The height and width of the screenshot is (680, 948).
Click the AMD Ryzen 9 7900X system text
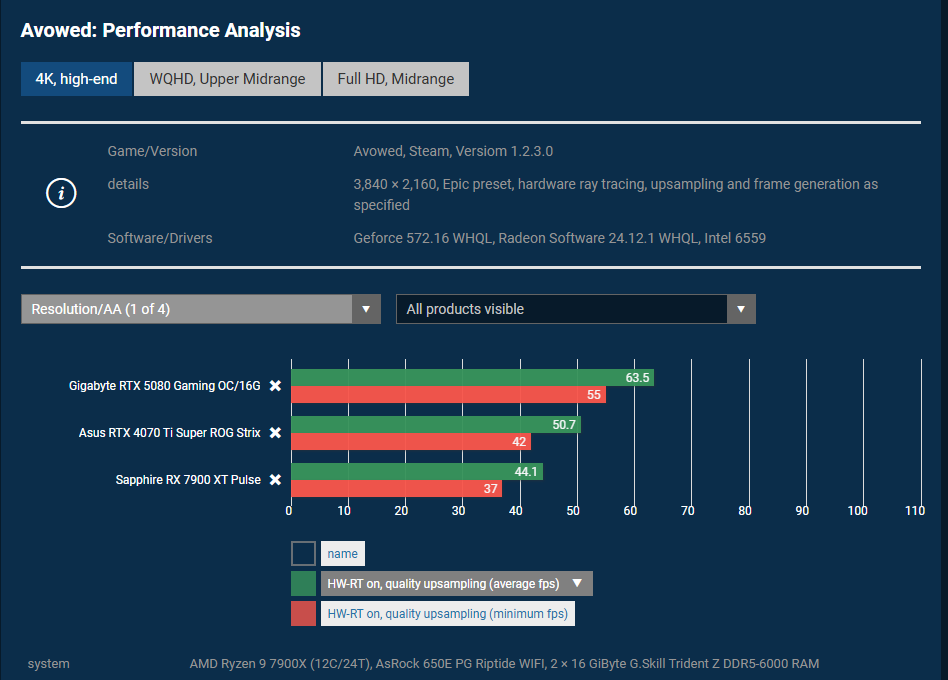504,664
